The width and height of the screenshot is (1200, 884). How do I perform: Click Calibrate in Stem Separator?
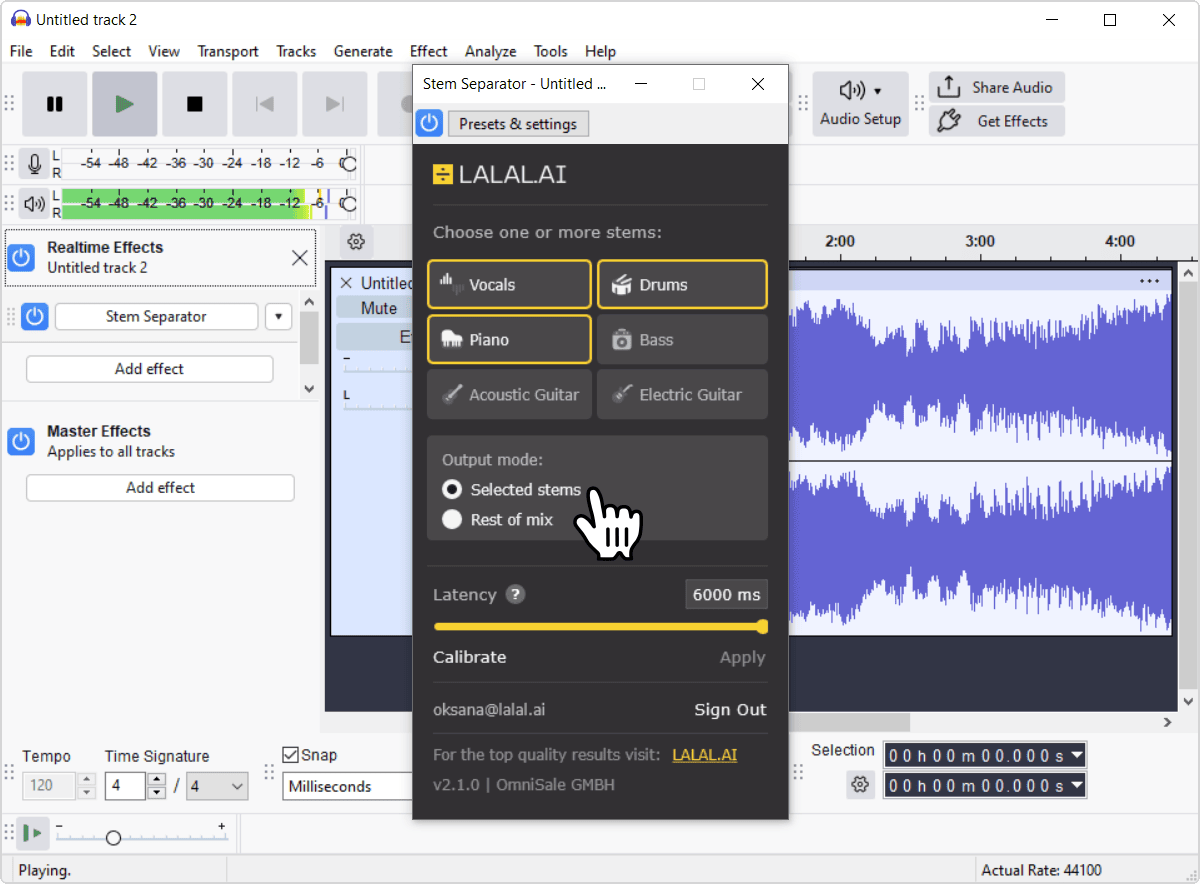point(470,658)
